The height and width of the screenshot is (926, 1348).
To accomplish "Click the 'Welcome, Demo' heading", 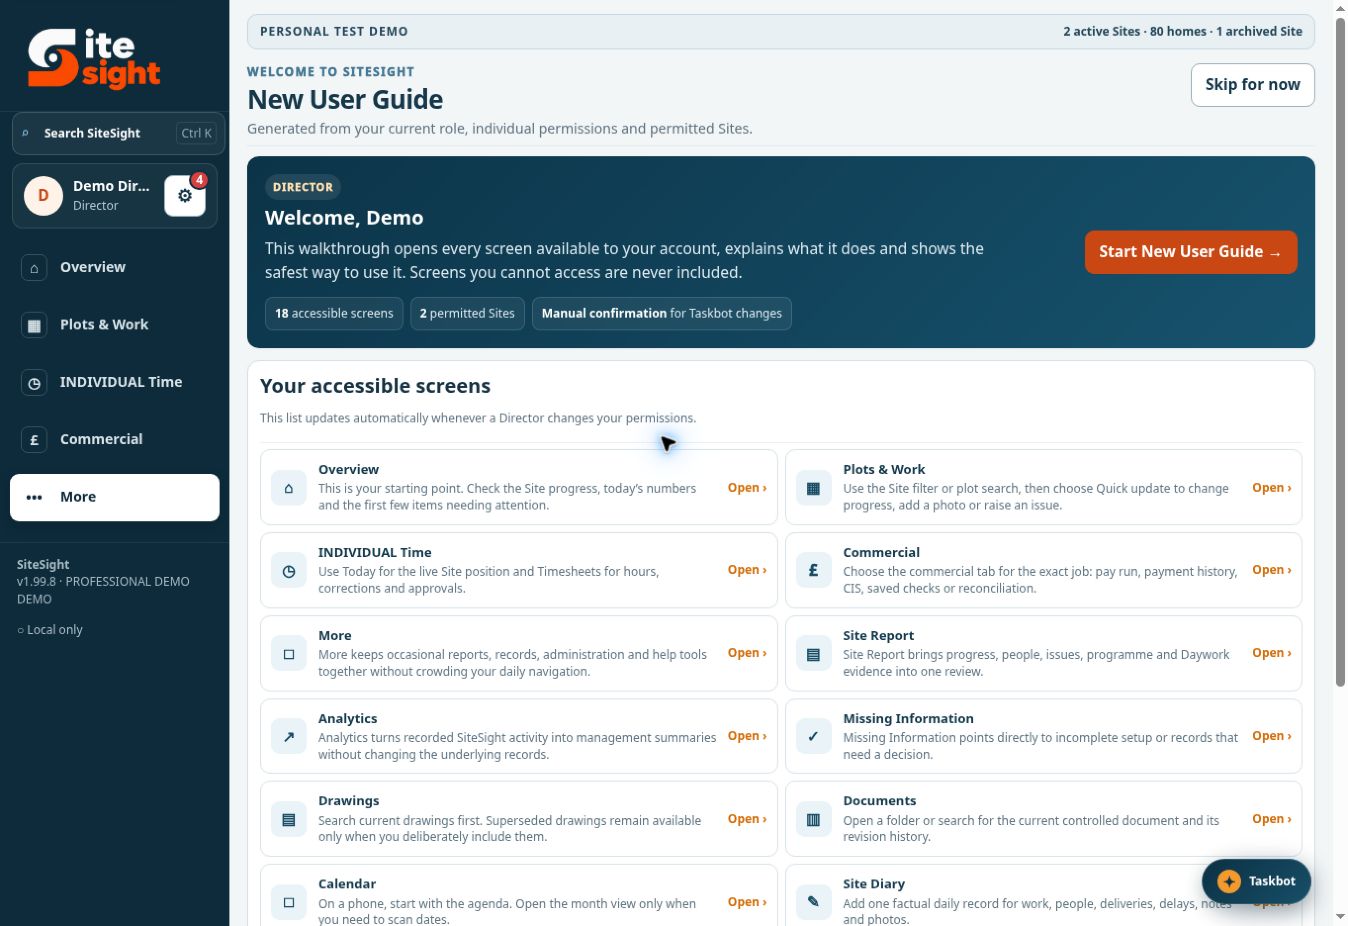I will coord(344,218).
